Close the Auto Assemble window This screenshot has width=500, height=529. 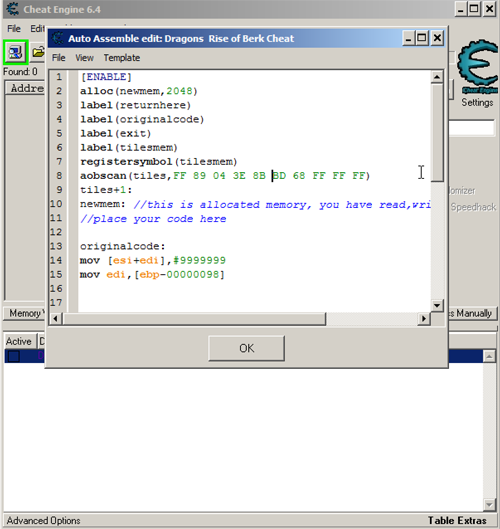coord(437,38)
